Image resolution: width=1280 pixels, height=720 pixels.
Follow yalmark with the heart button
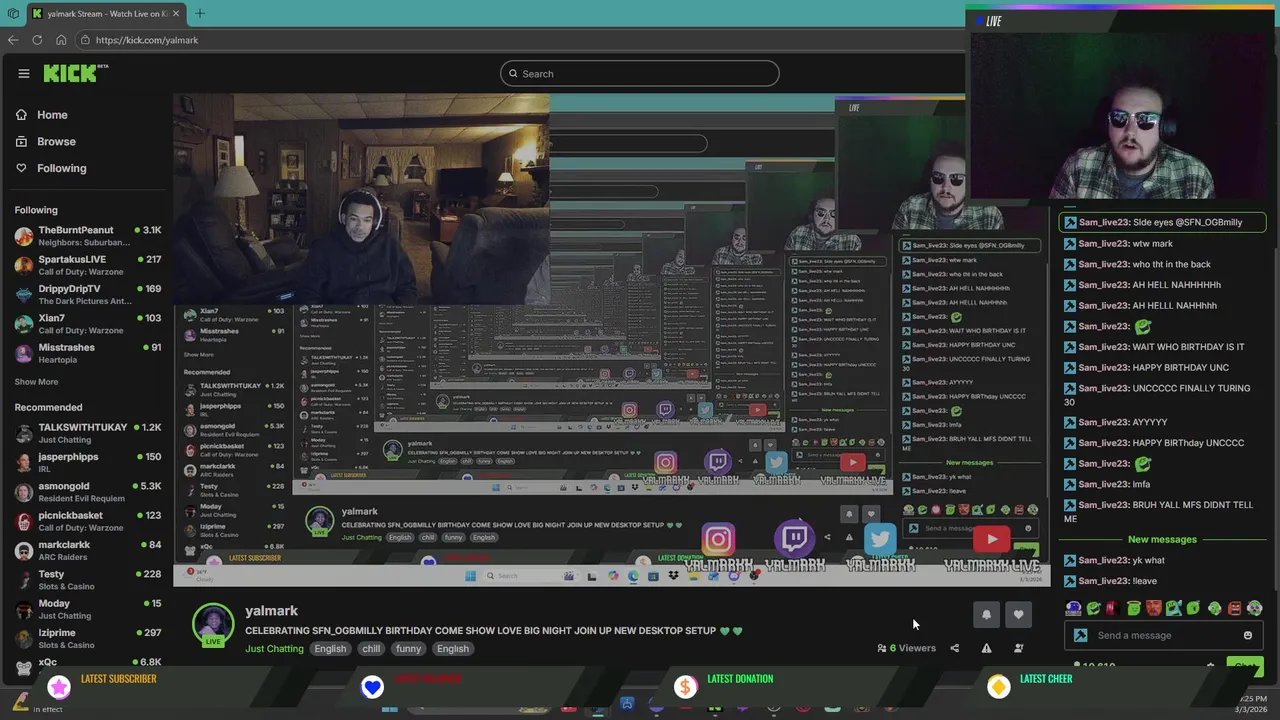click(1018, 615)
